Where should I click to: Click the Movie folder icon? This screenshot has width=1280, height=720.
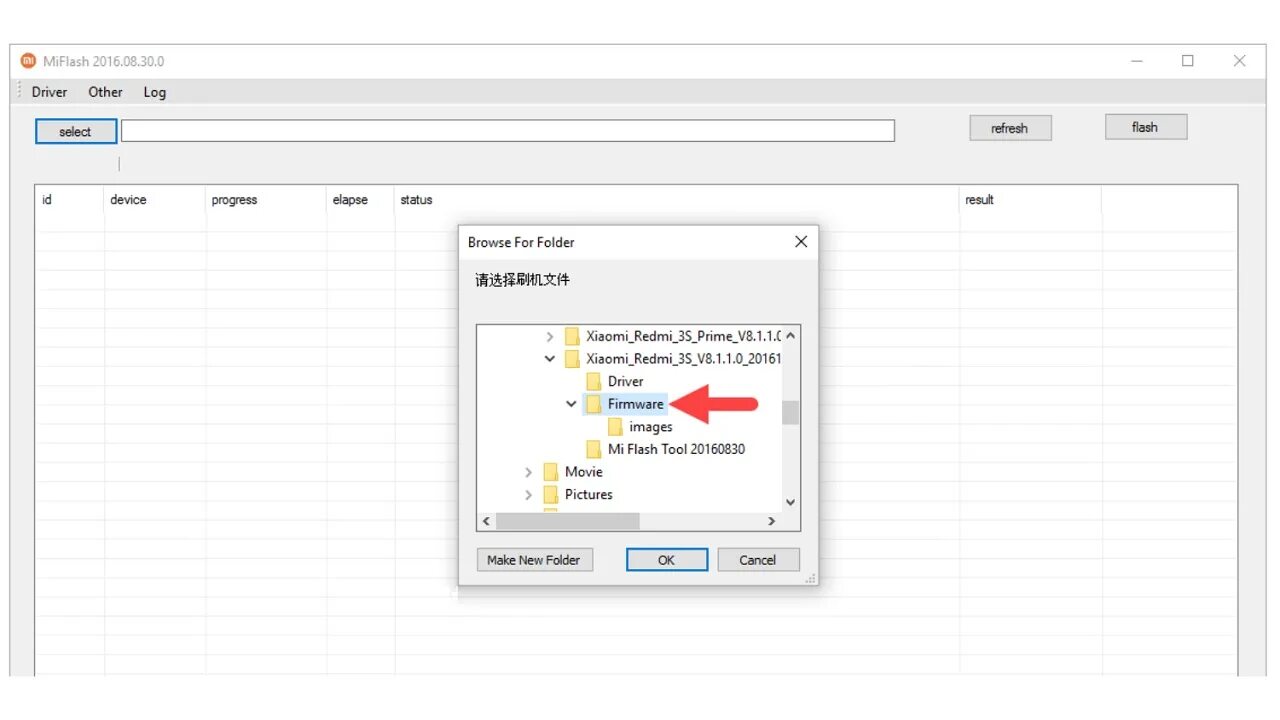[x=551, y=472]
